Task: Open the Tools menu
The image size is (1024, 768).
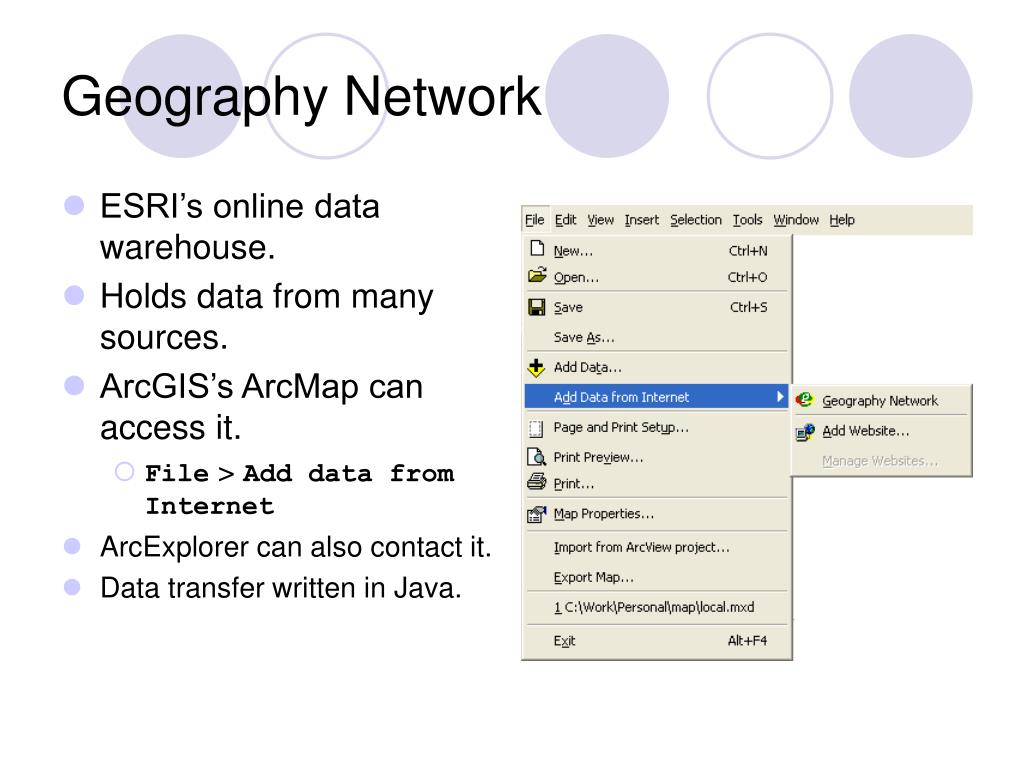Action: 747,220
